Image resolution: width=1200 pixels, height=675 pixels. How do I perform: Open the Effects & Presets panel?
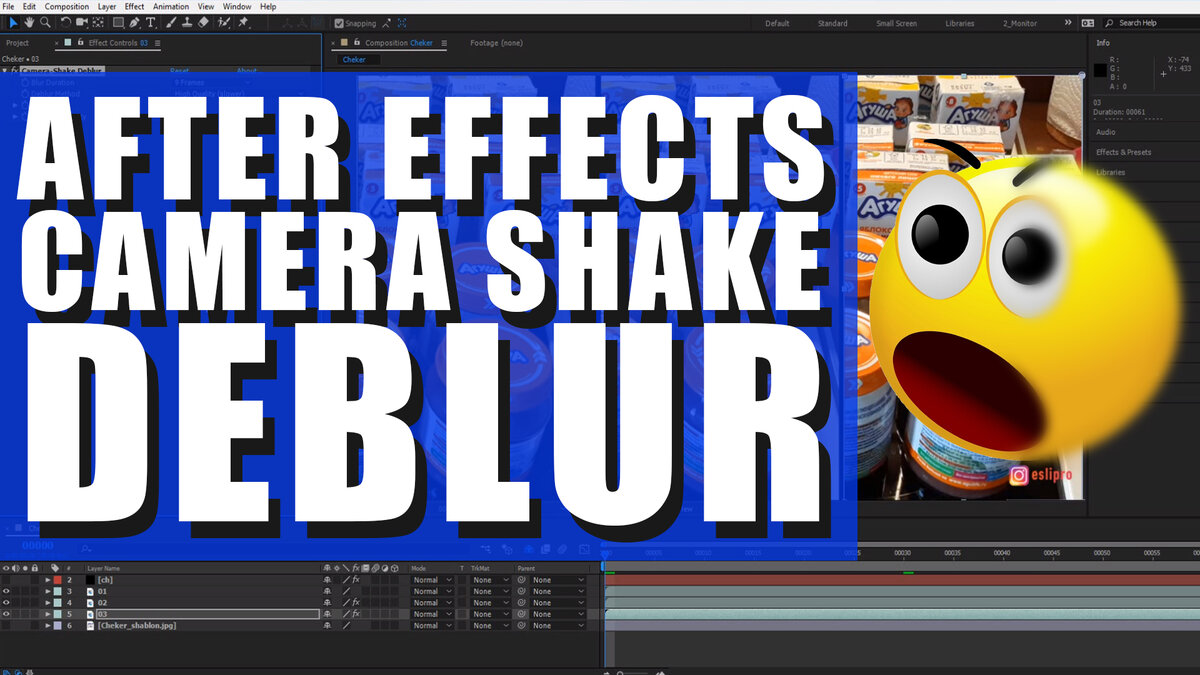click(x=1123, y=152)
